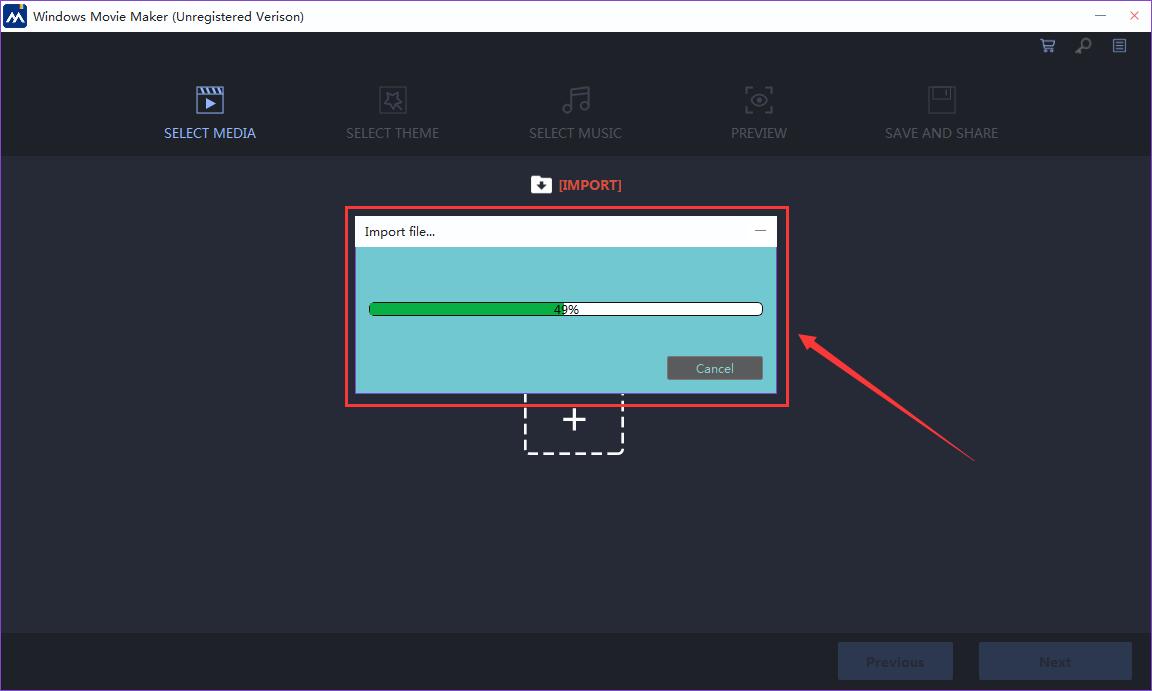Switch to PREVIEW step label
The height and width of the screenshot is (691, 1152).
pos(759,133)
